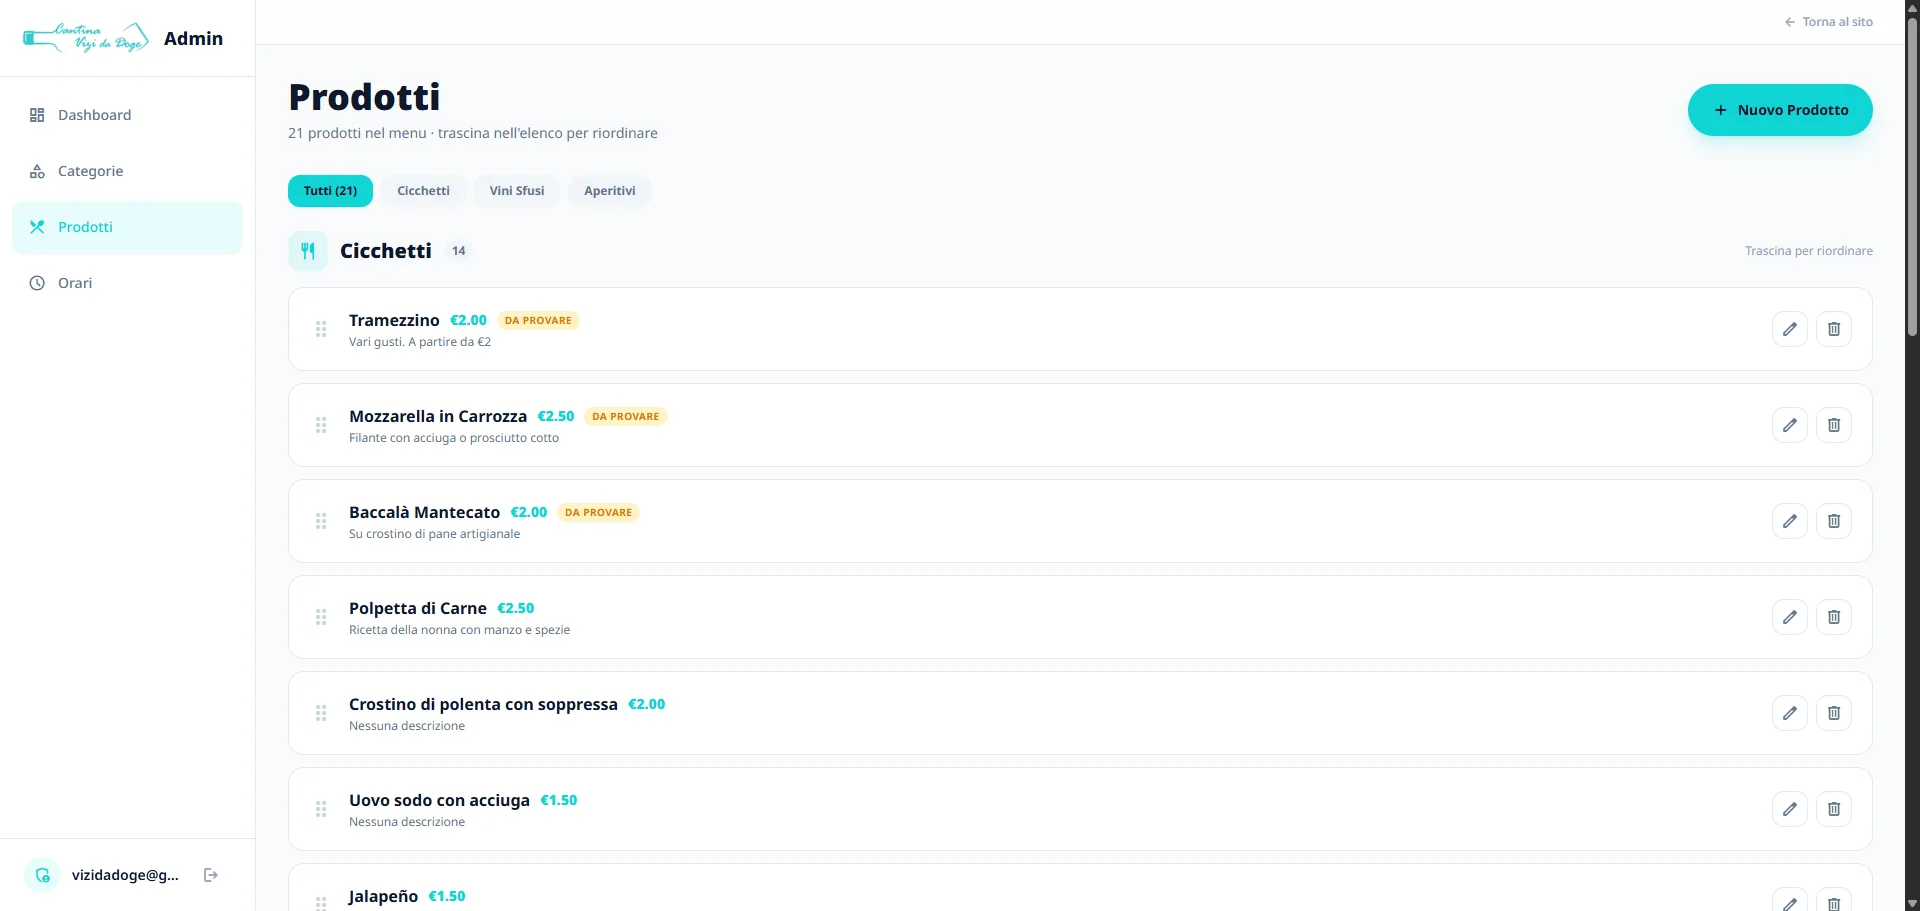Edit the Mozzarella in Carrozza product
The image size is (1920, 911).
click(1789, 425)
